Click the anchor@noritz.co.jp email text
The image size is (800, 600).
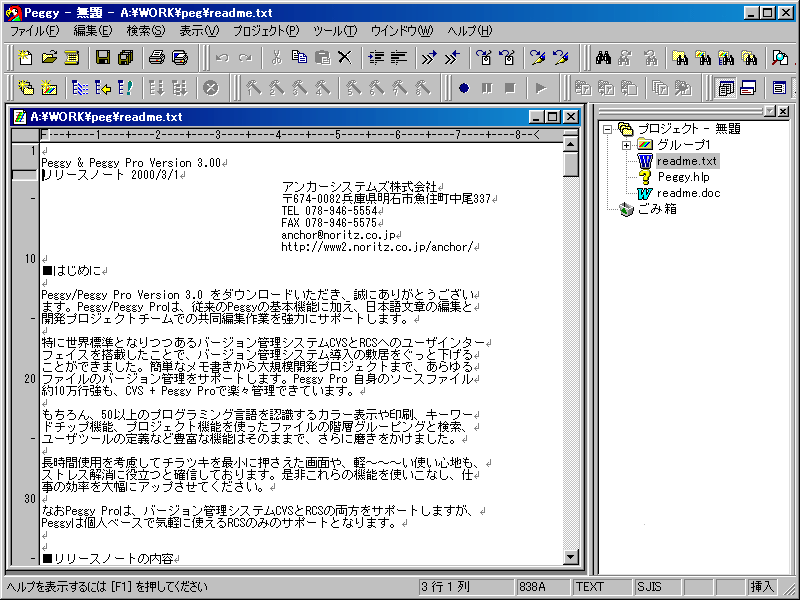coord(338,235)
